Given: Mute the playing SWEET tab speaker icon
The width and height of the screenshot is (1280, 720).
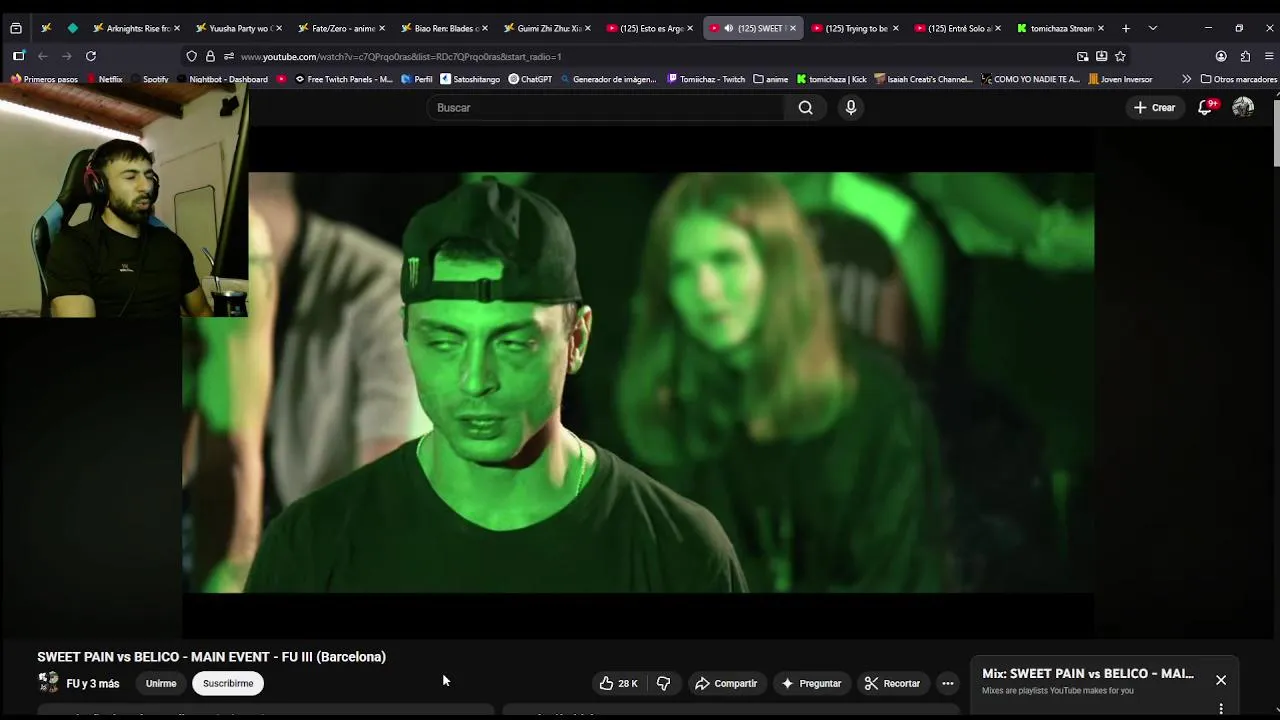Looking at the screenshot, I should click(728, 28).
